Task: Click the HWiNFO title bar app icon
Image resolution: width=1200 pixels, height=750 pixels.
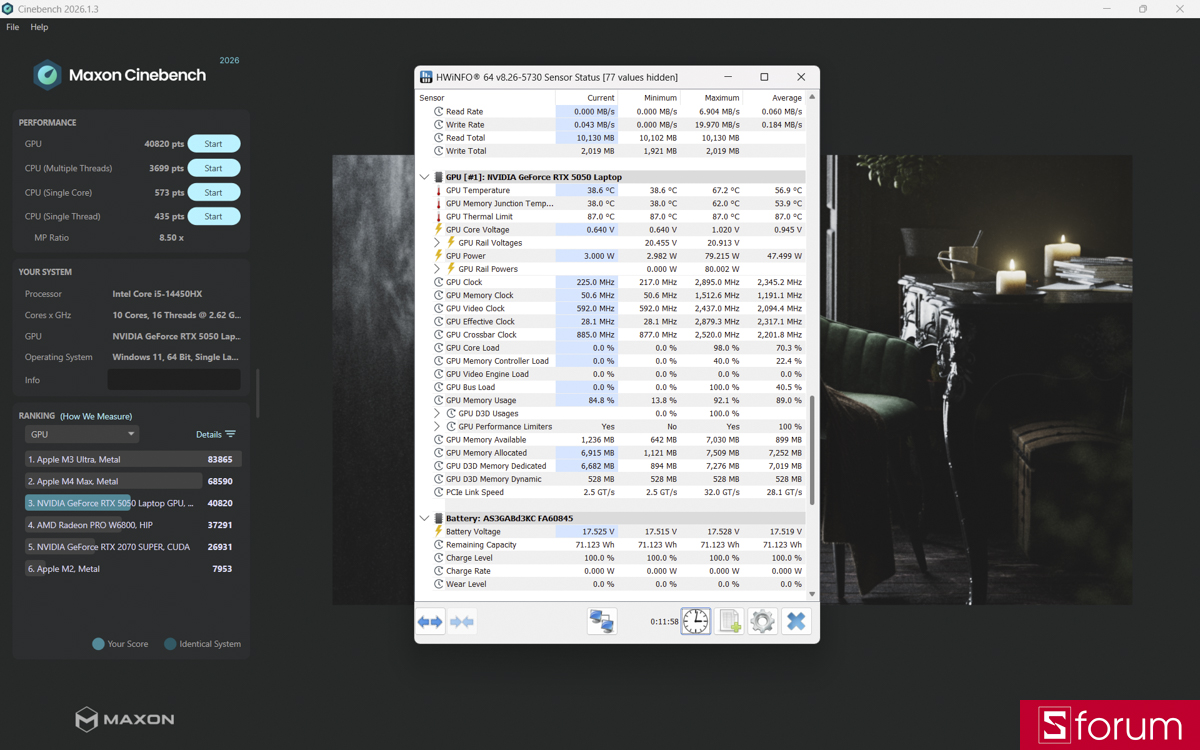Action: pos(426,77)
